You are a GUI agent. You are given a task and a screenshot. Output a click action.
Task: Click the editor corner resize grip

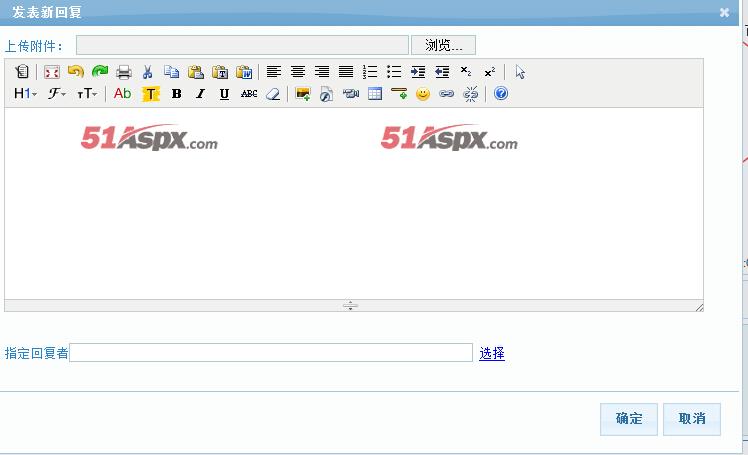[x=699, y=308]
